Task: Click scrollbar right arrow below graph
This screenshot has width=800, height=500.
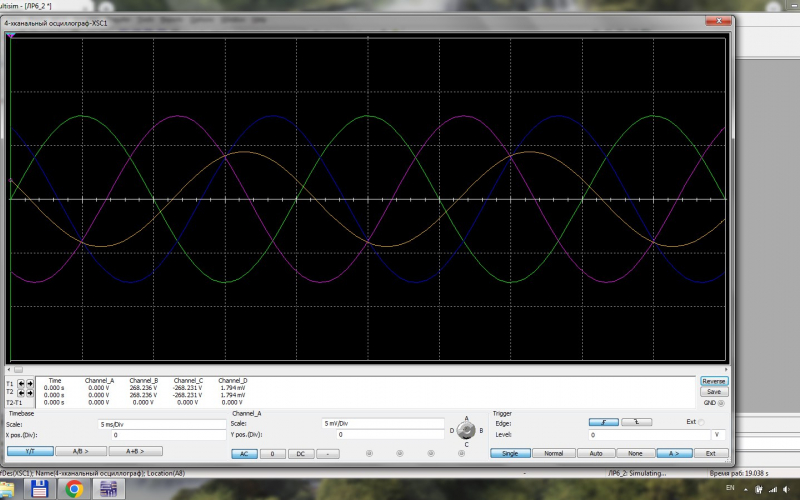Action: tap(727, 369)
